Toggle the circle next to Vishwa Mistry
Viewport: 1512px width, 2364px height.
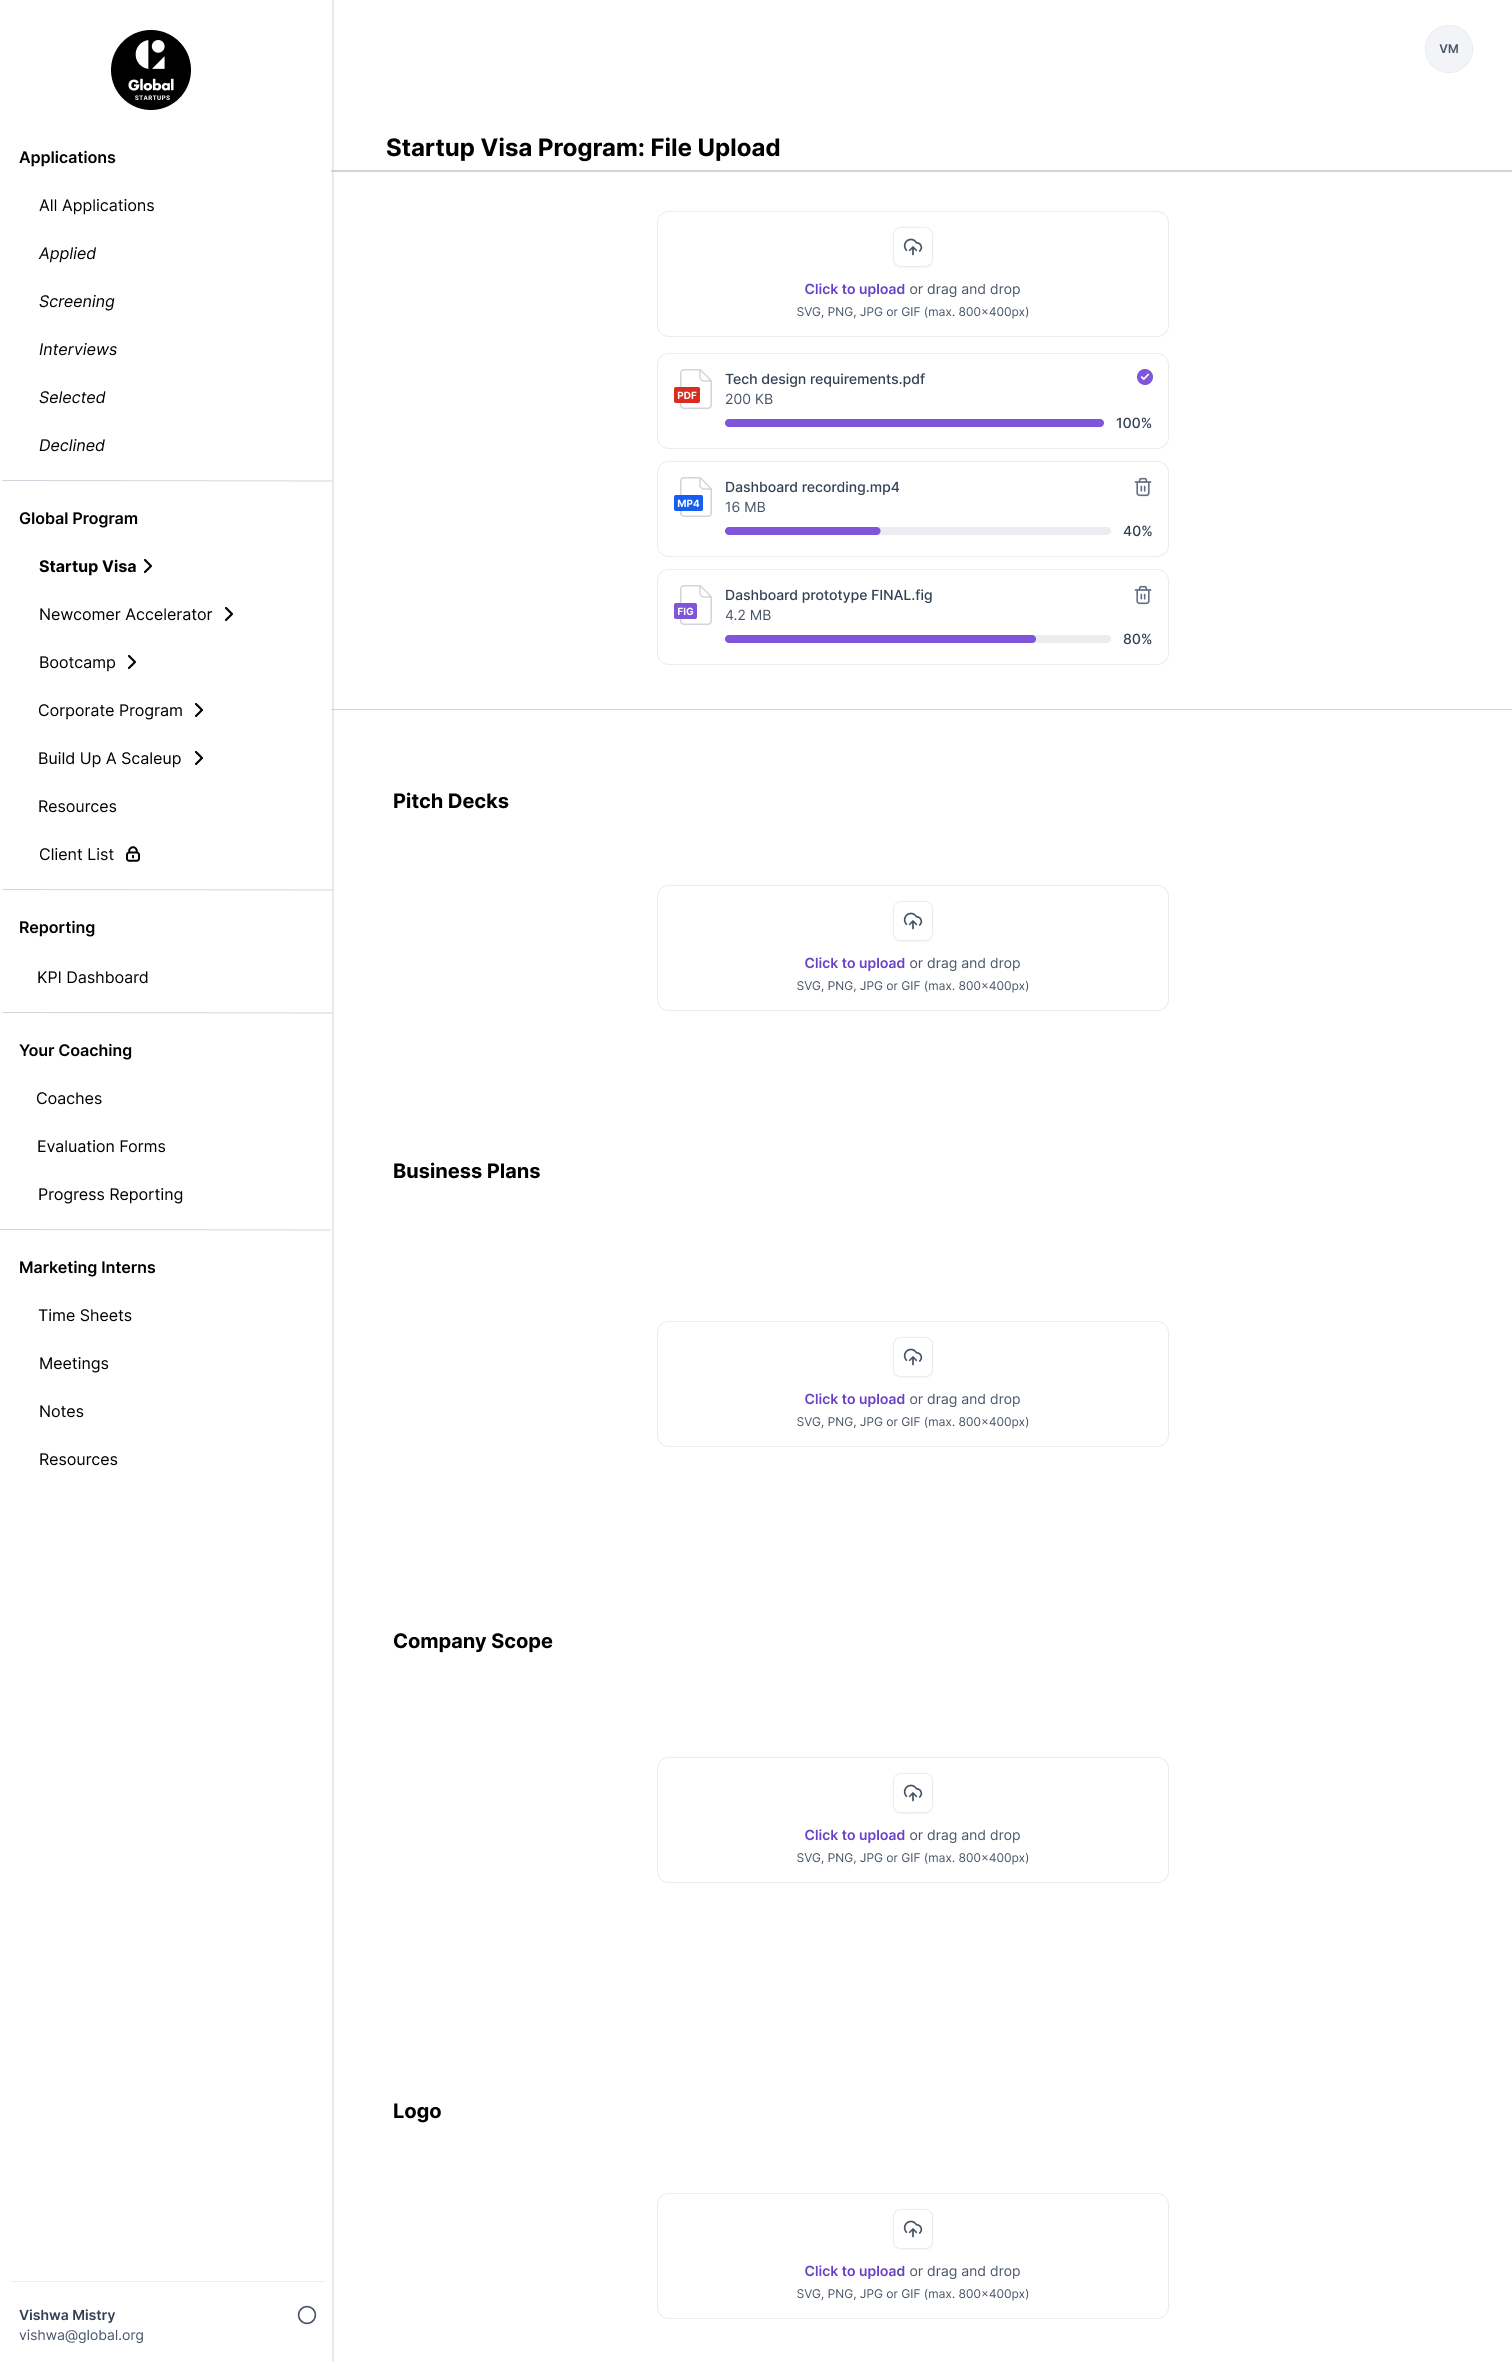pyautogui.click(x=307, y=2315)
